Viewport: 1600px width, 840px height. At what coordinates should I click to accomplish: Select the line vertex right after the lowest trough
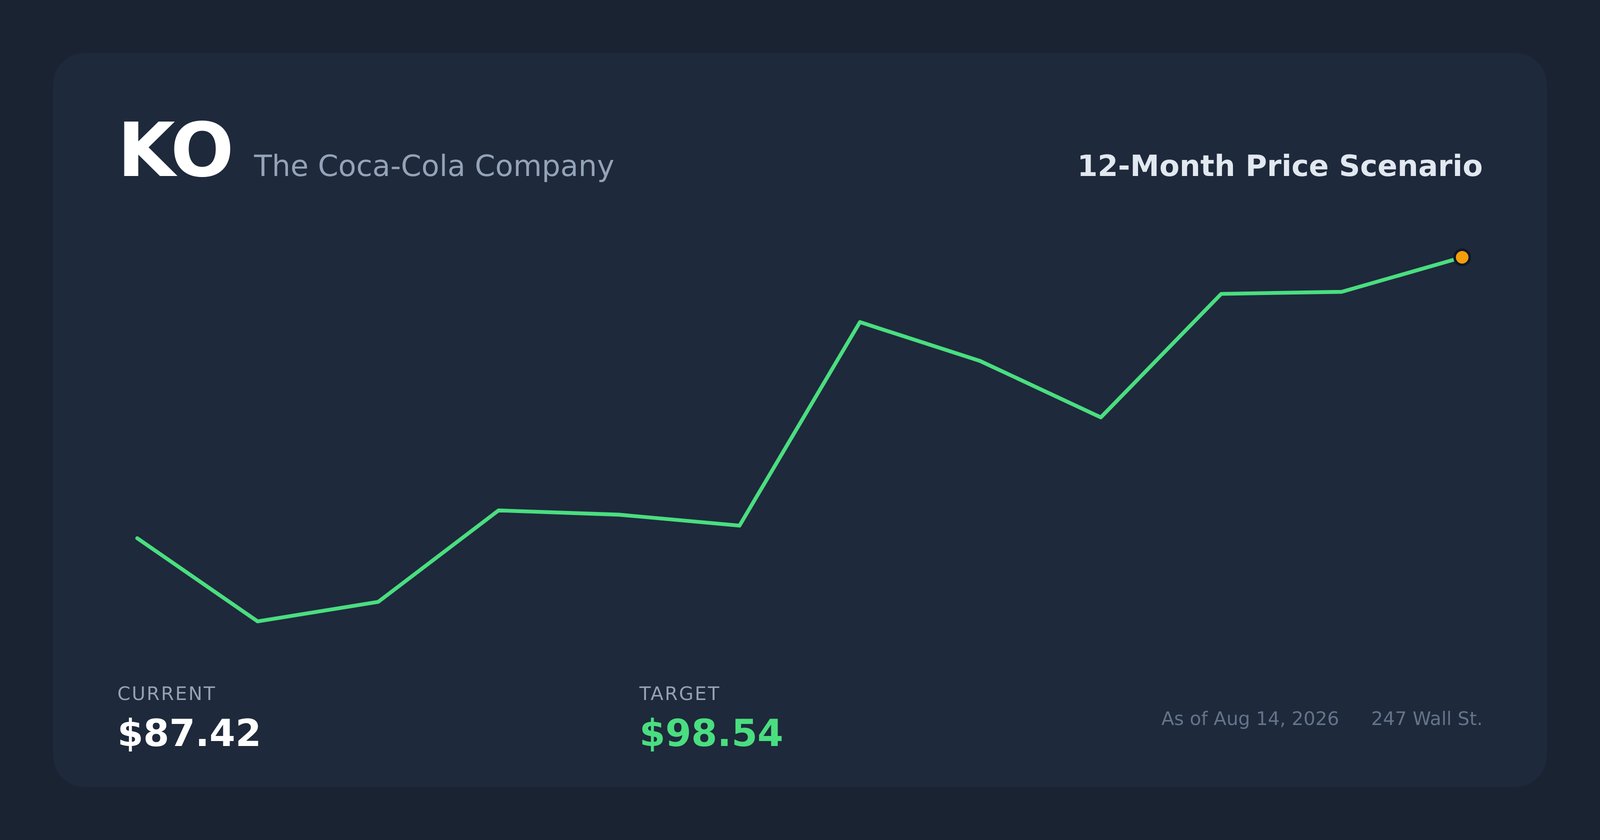[378, 602]
